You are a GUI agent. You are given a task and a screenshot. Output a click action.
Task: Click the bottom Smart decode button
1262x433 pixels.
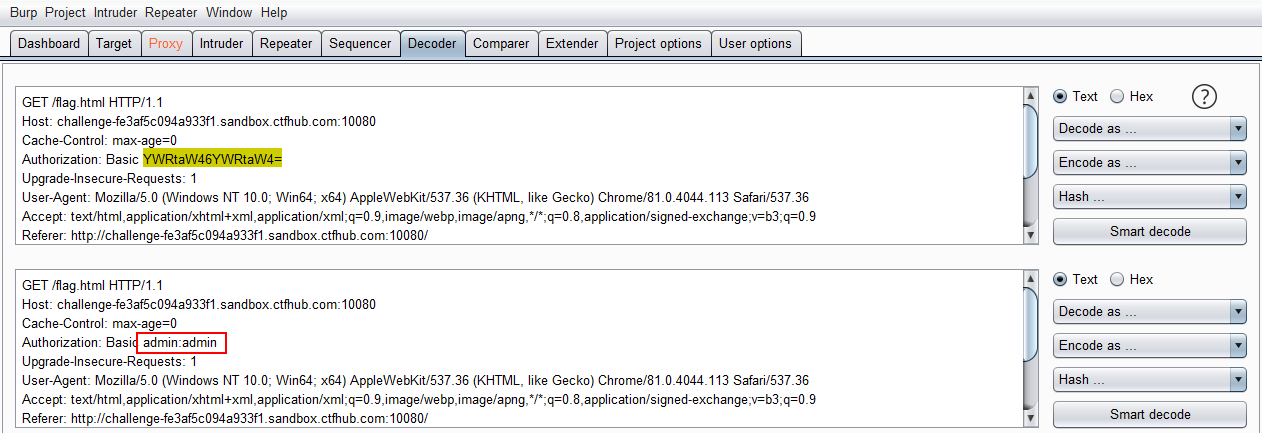click(1150, 414)
